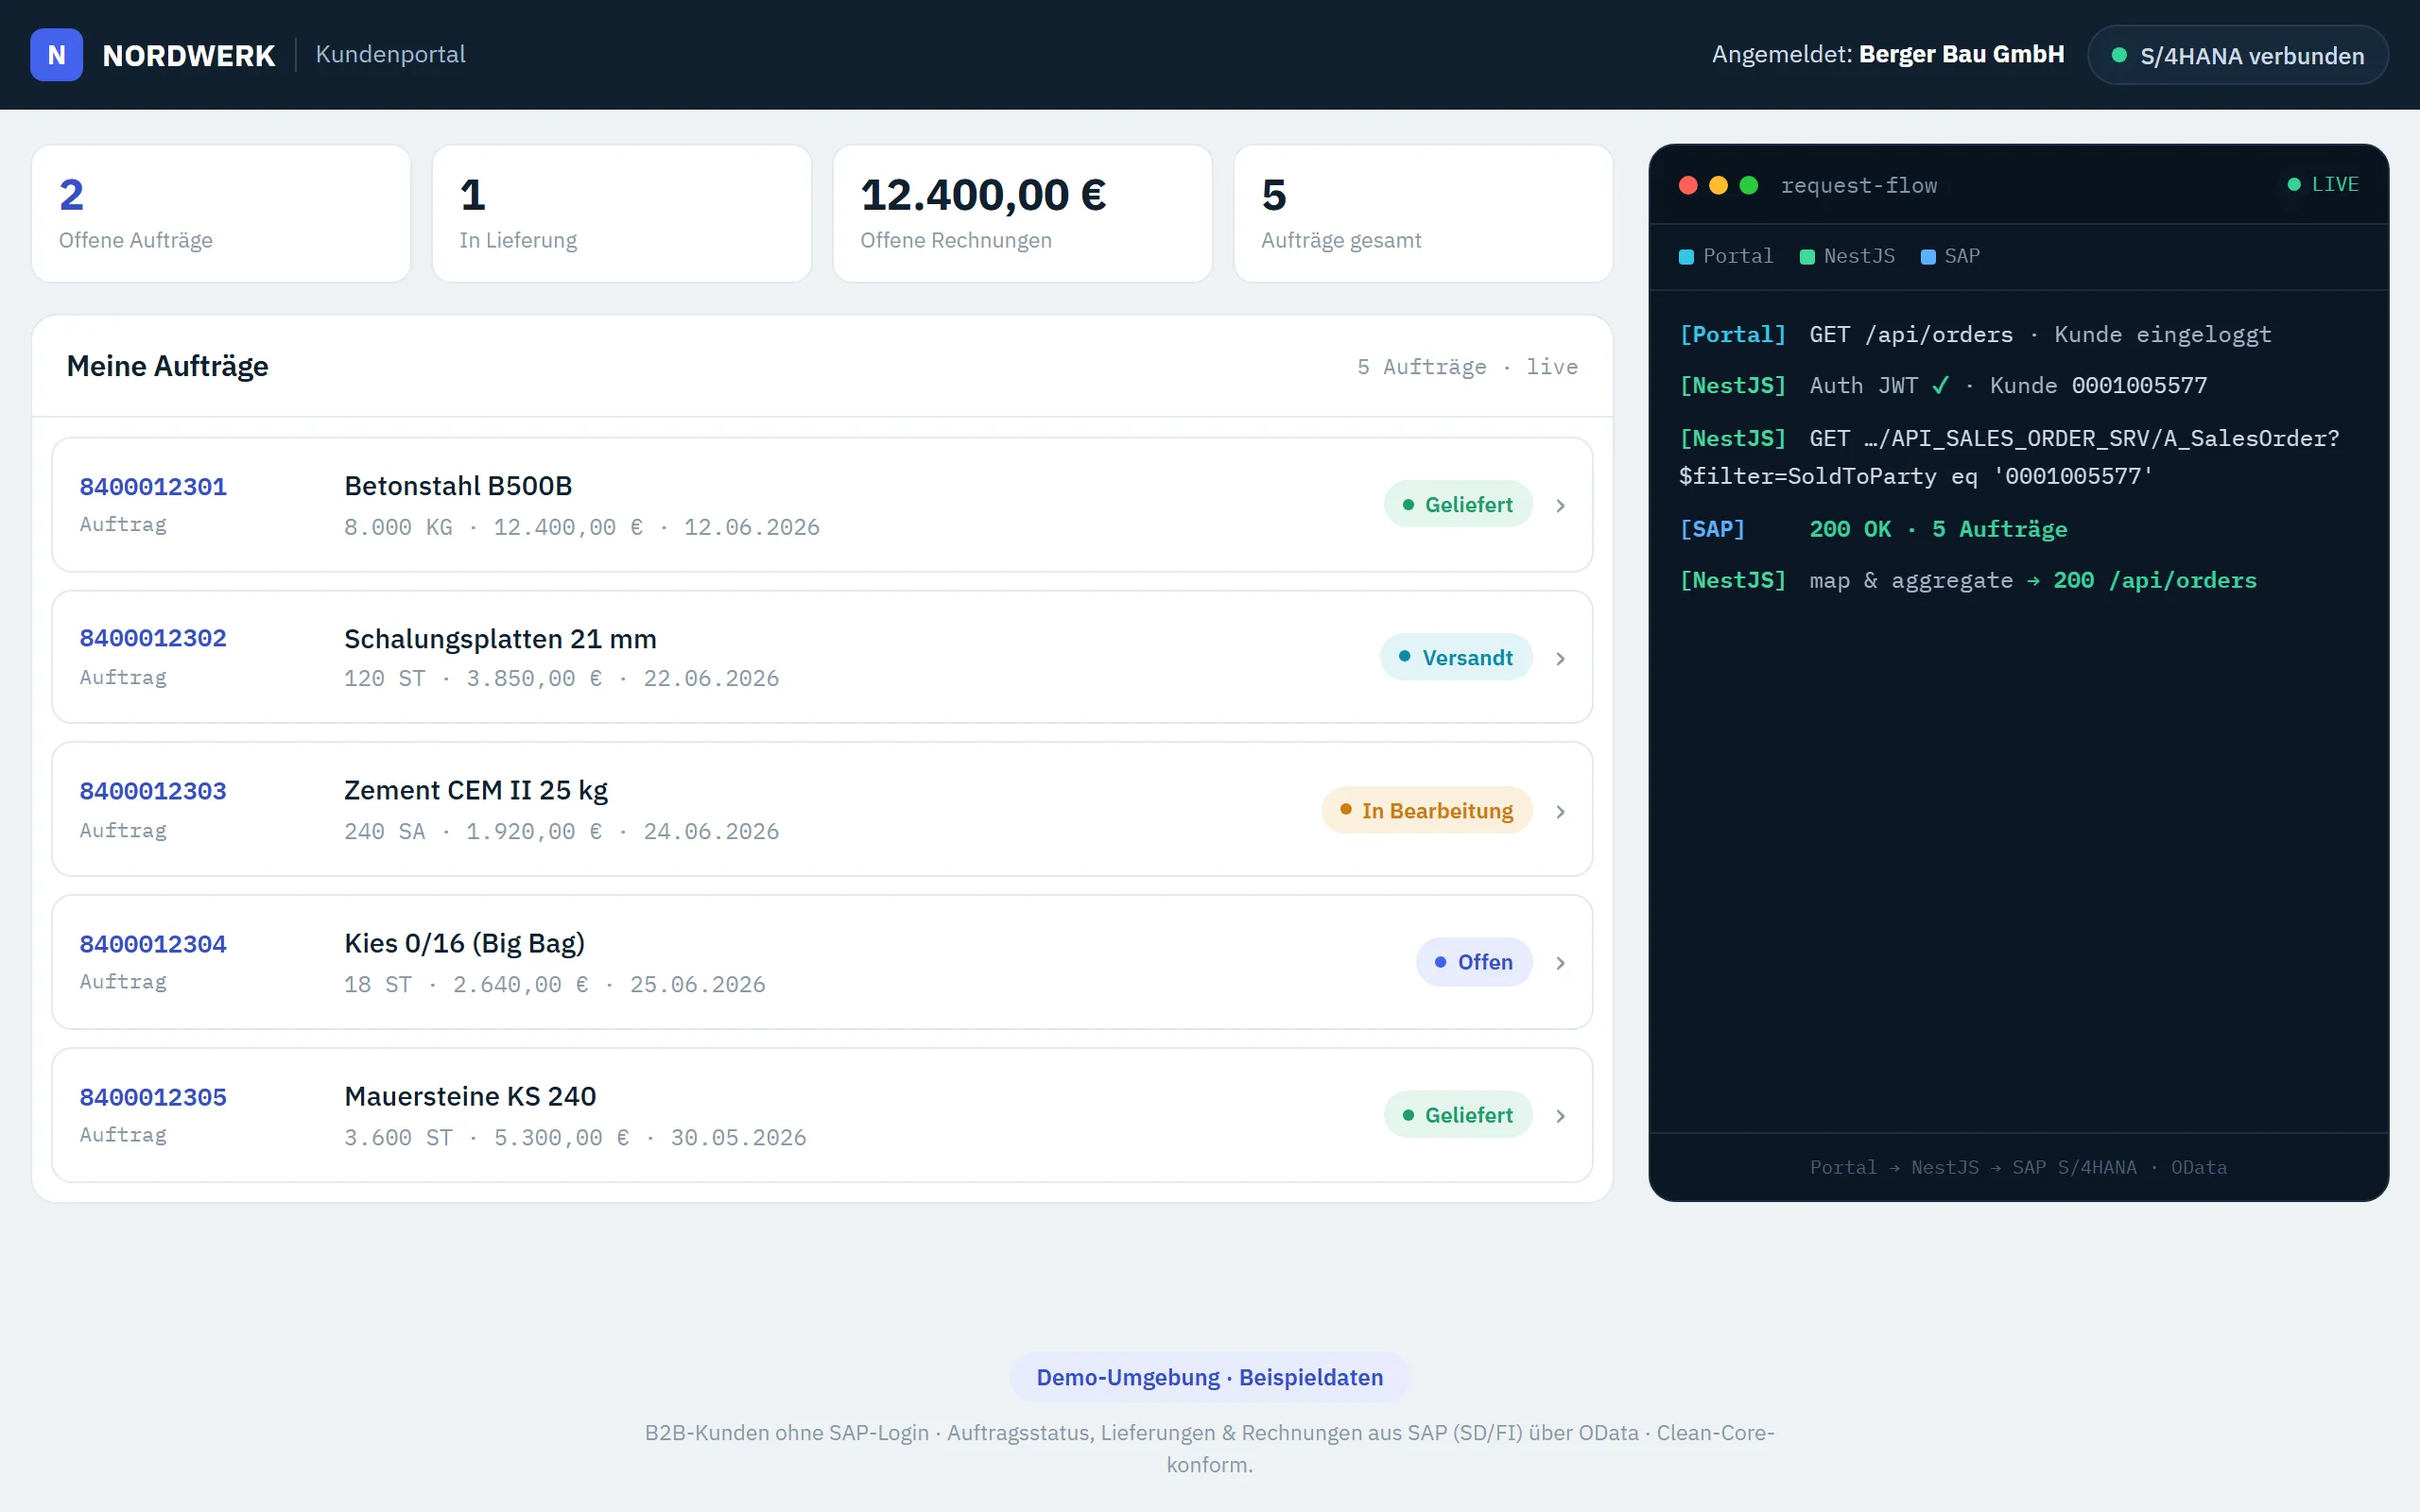The height and width of the screenshot is (1512, 2420).
Task: Click the '200 OK · 5 Aufträge' log line
Action: click(1873, 529)
